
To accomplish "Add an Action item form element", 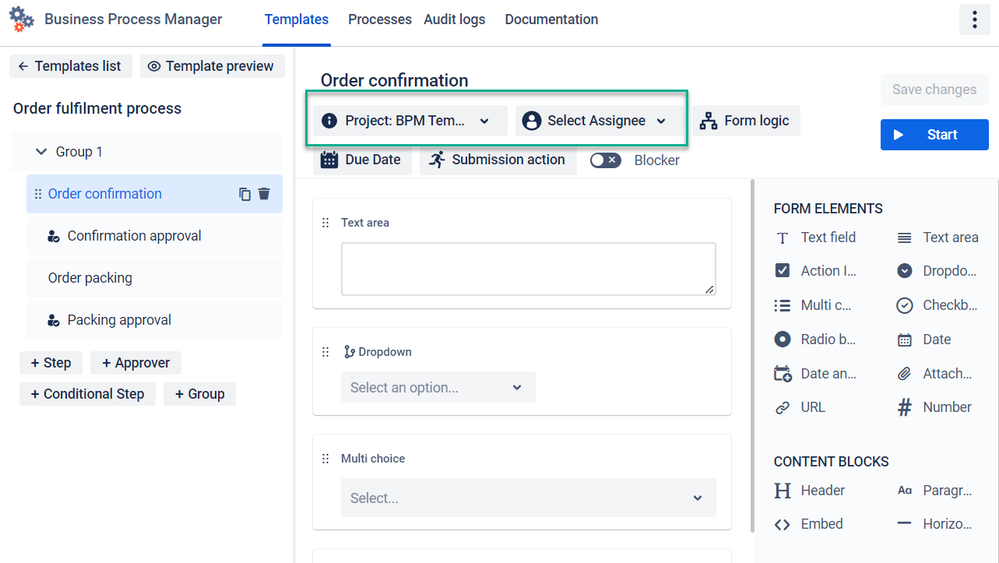I will coord(816,271).
